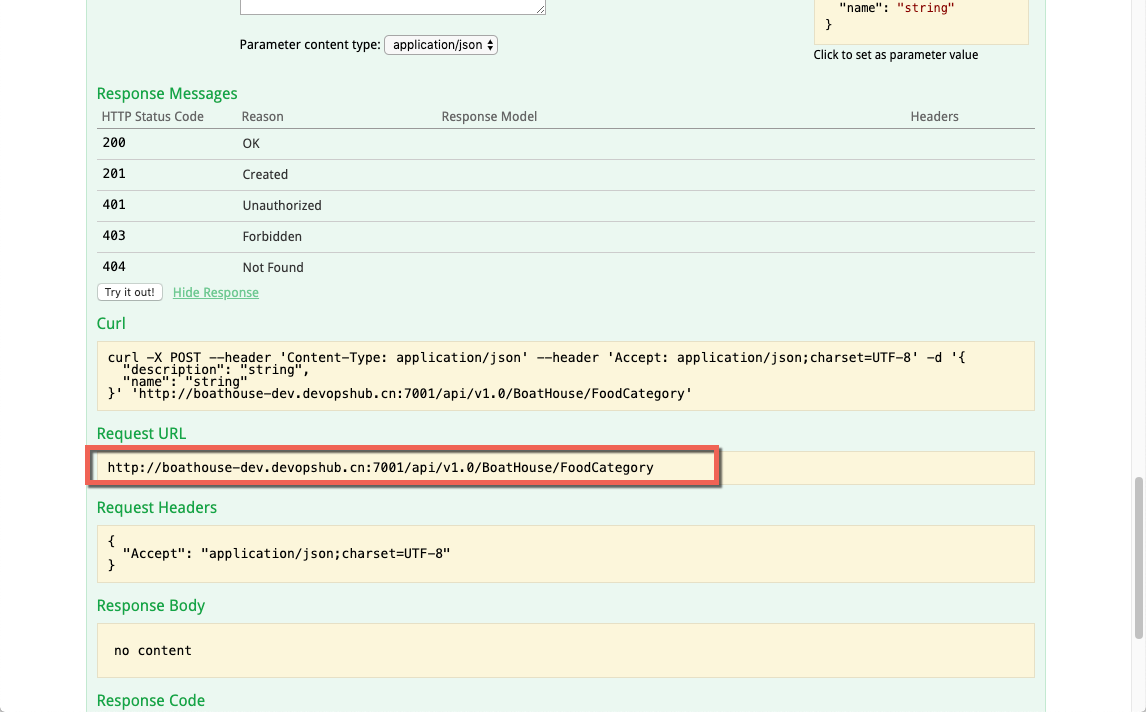This screenshot has height=712, width=1146.
Task: Click the page vertical scrollbar thumb
Action: pos(1139,558)
